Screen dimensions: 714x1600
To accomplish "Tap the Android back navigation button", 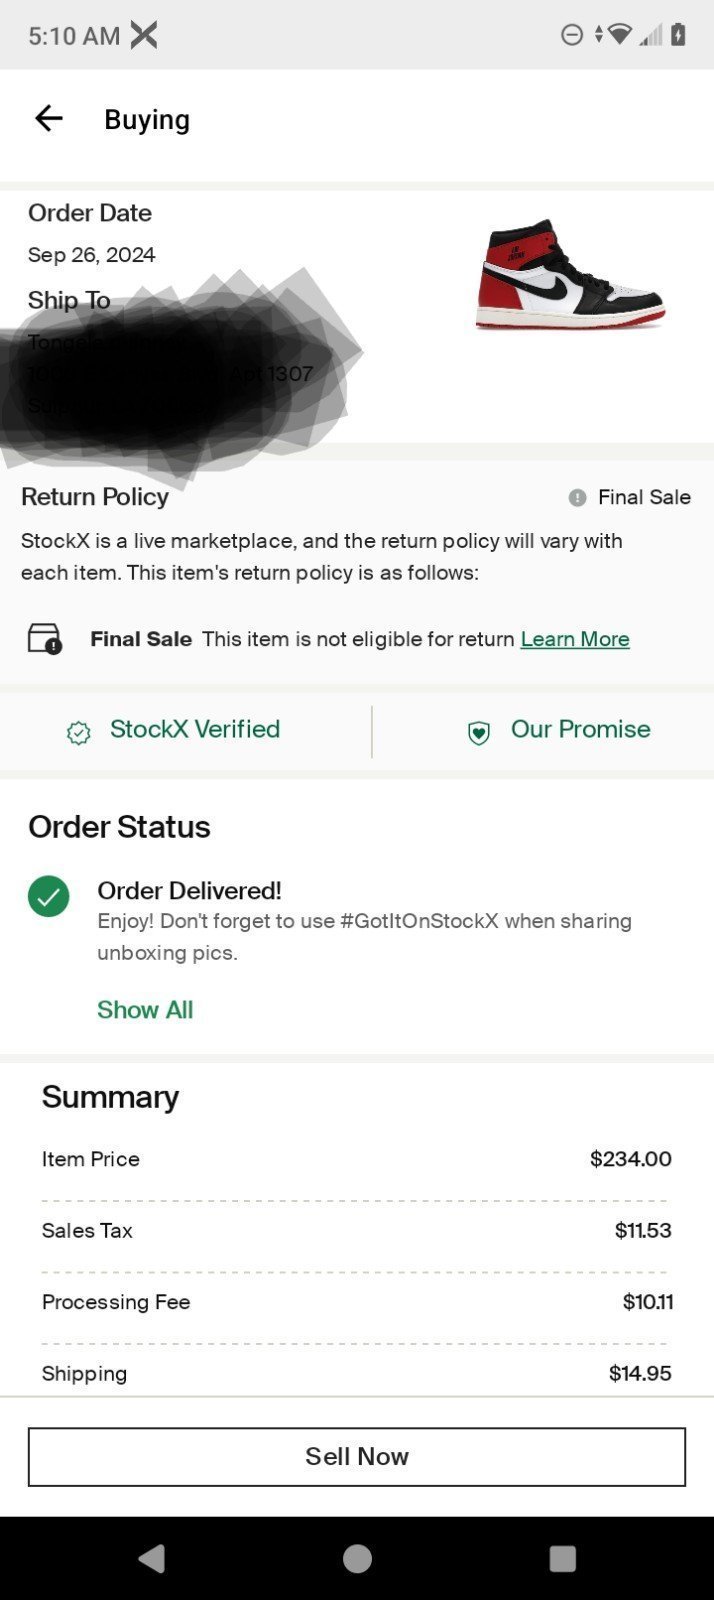I will coord(152,1558).
